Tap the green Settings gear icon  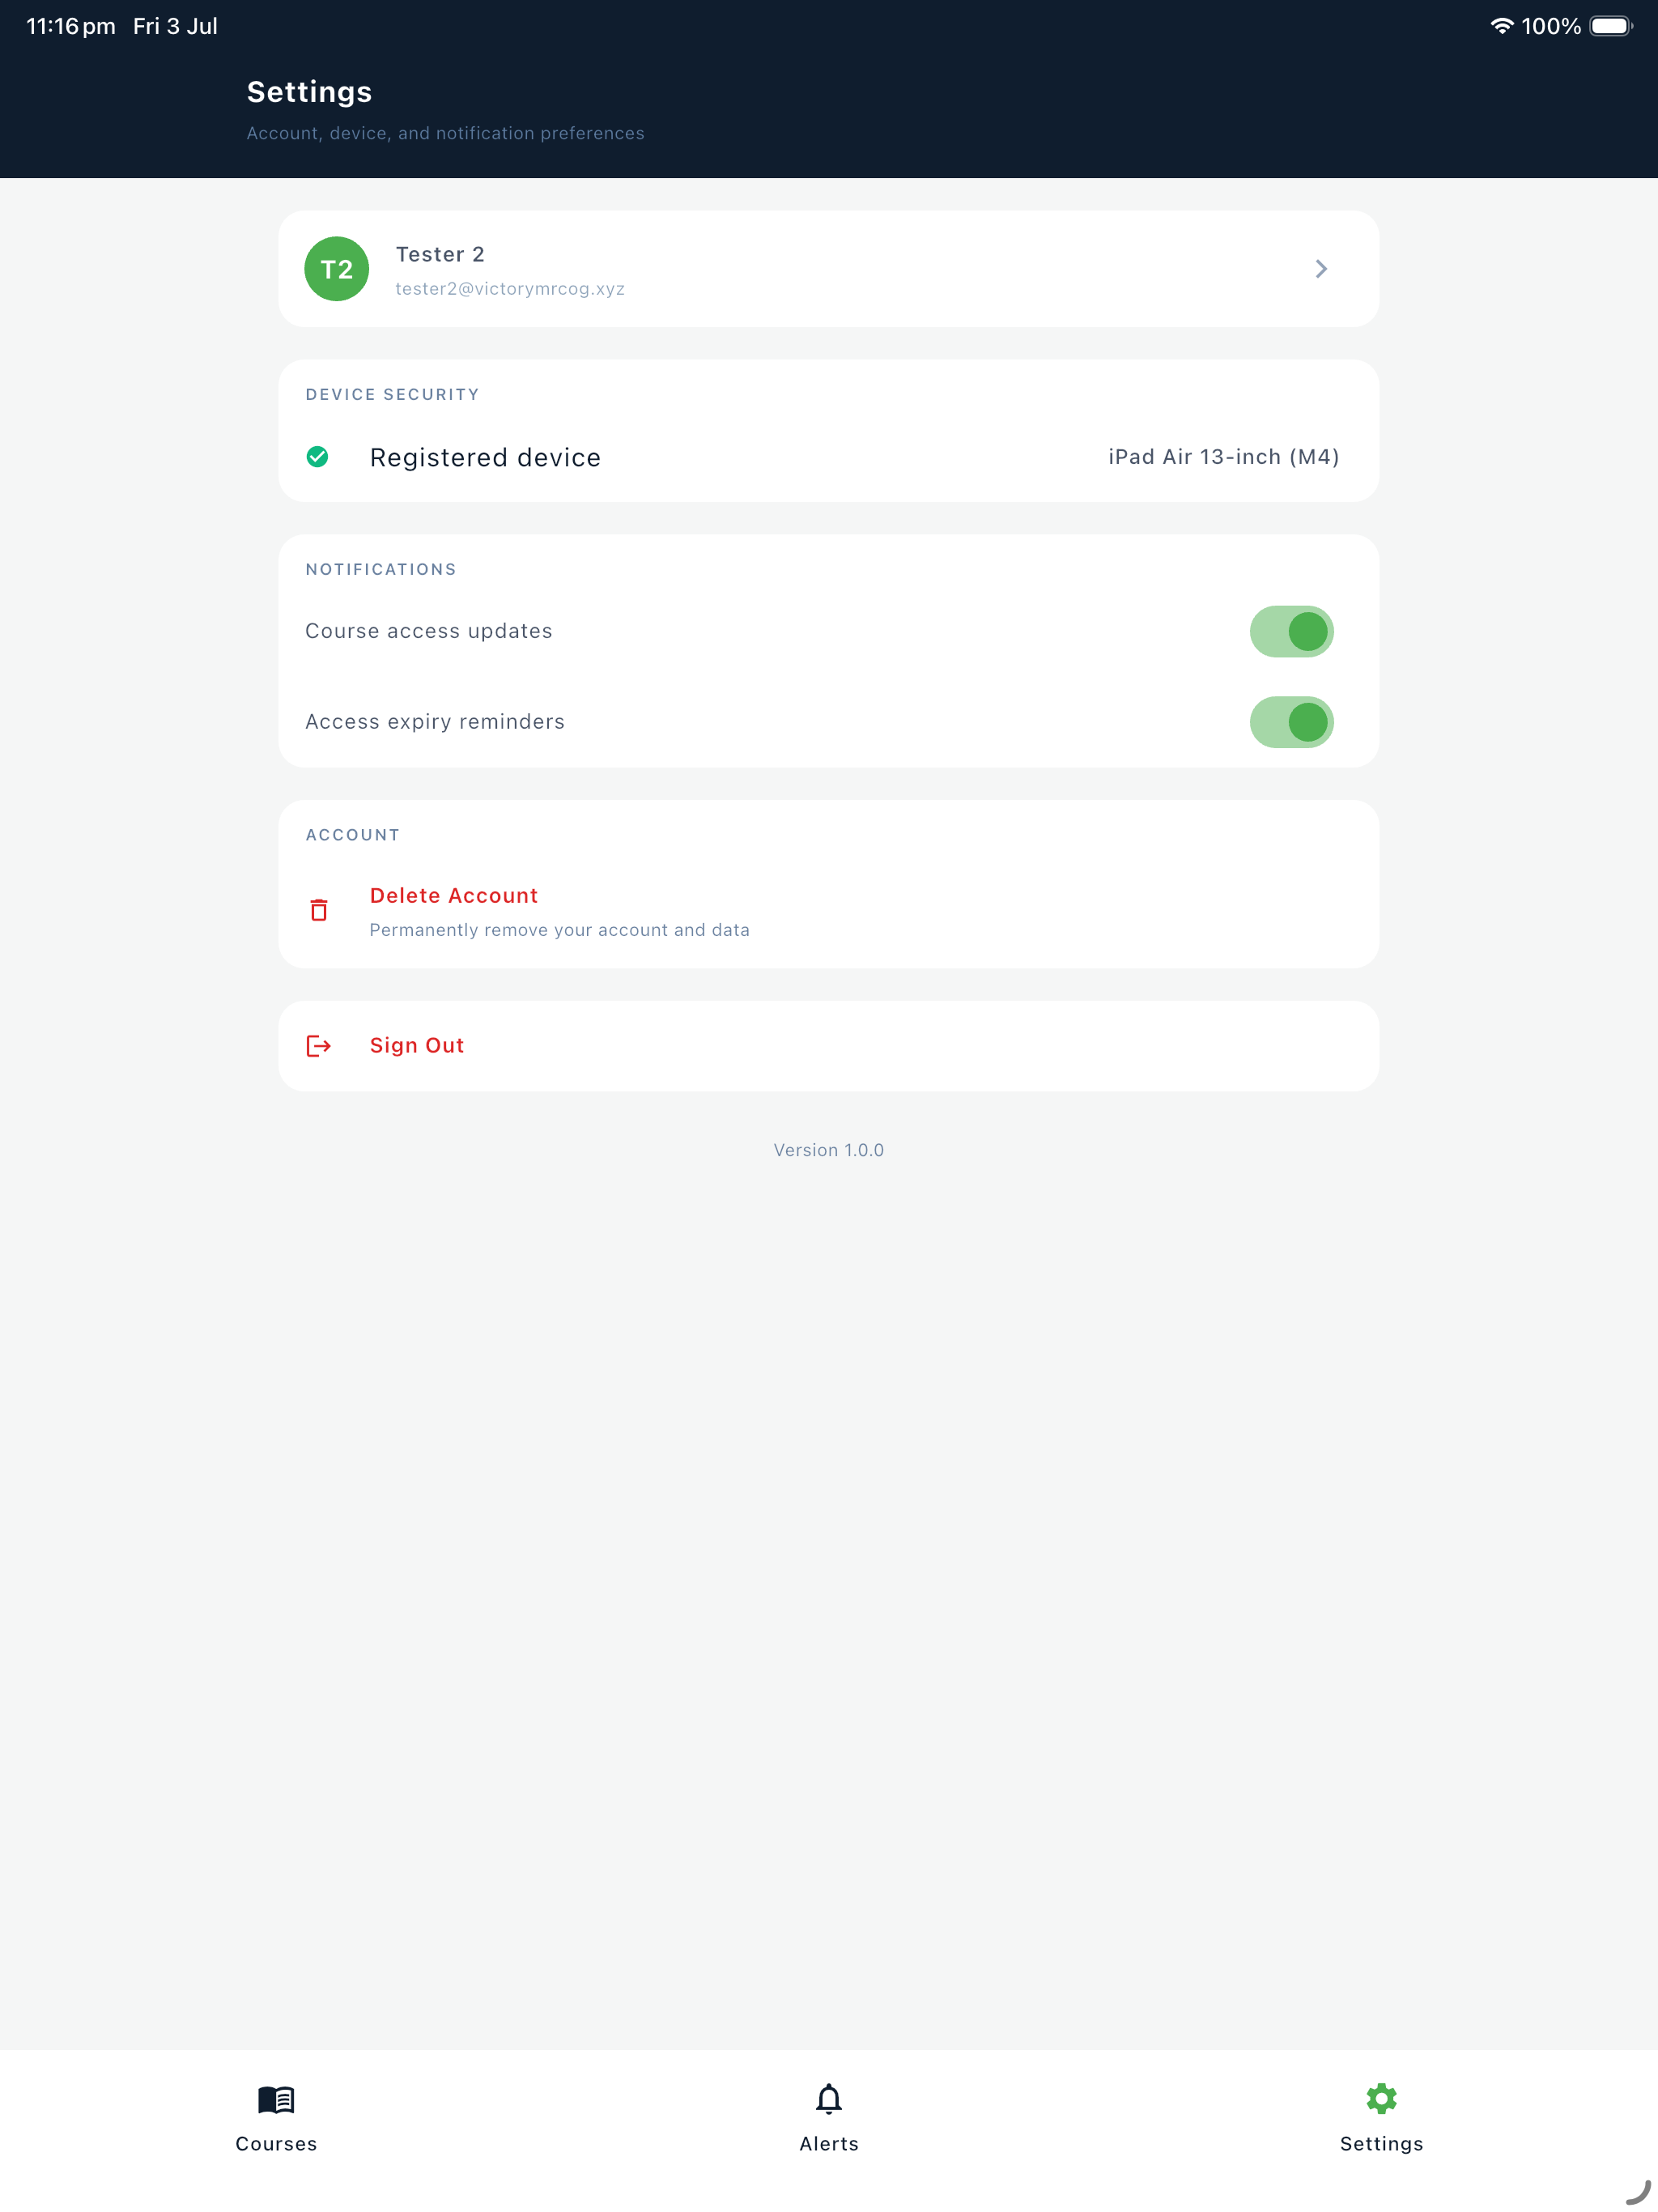tap(1381, 2099)
